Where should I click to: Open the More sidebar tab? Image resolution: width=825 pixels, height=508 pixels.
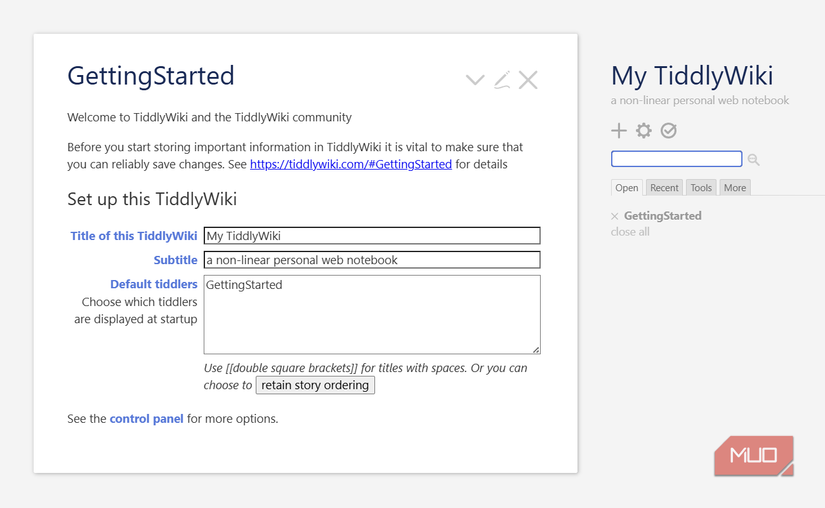(x=735, y=188)
